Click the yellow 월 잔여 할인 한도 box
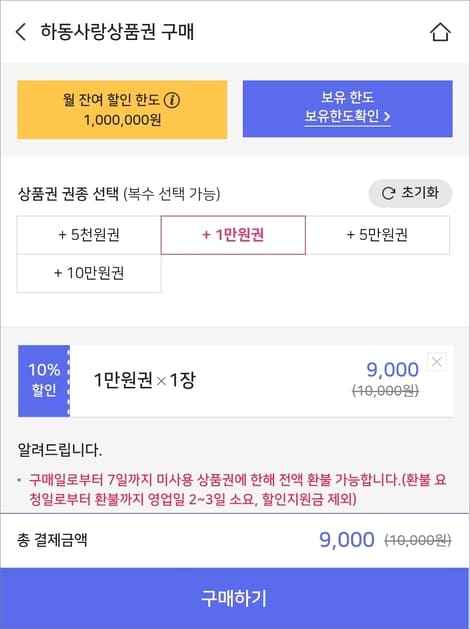The image size is (470, 629). point(122,110)
